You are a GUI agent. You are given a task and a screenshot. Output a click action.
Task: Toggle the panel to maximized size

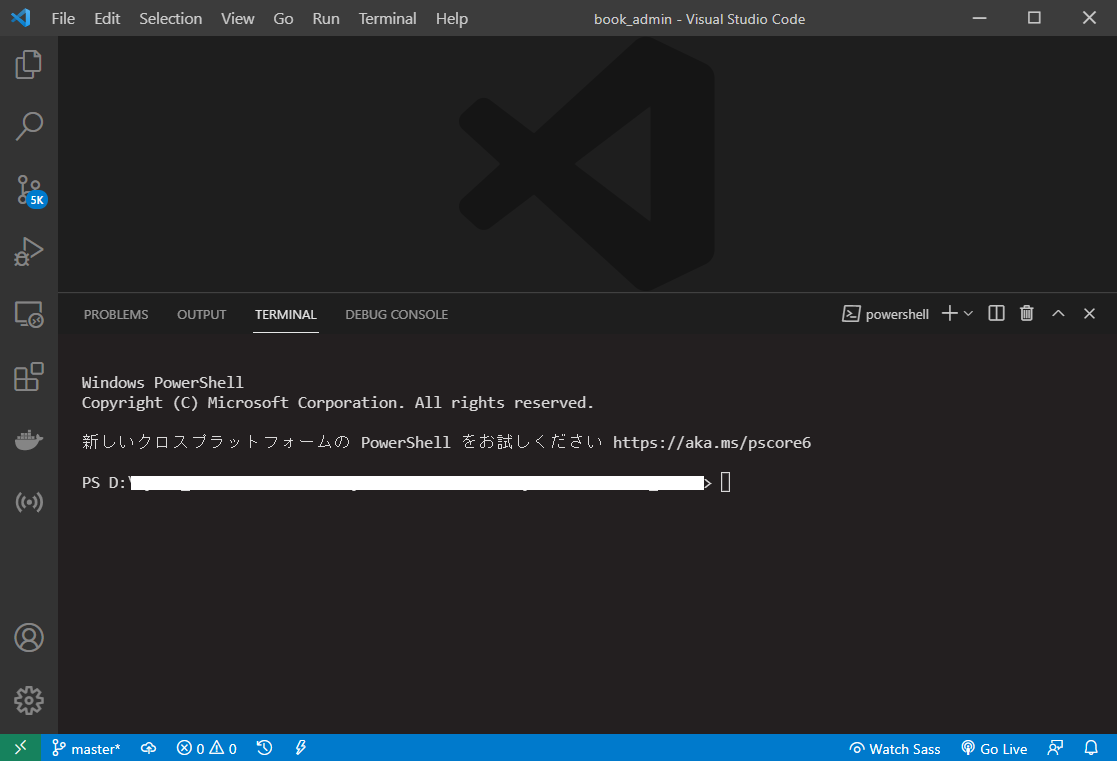pyautogui.click(x=1058, y=313)
